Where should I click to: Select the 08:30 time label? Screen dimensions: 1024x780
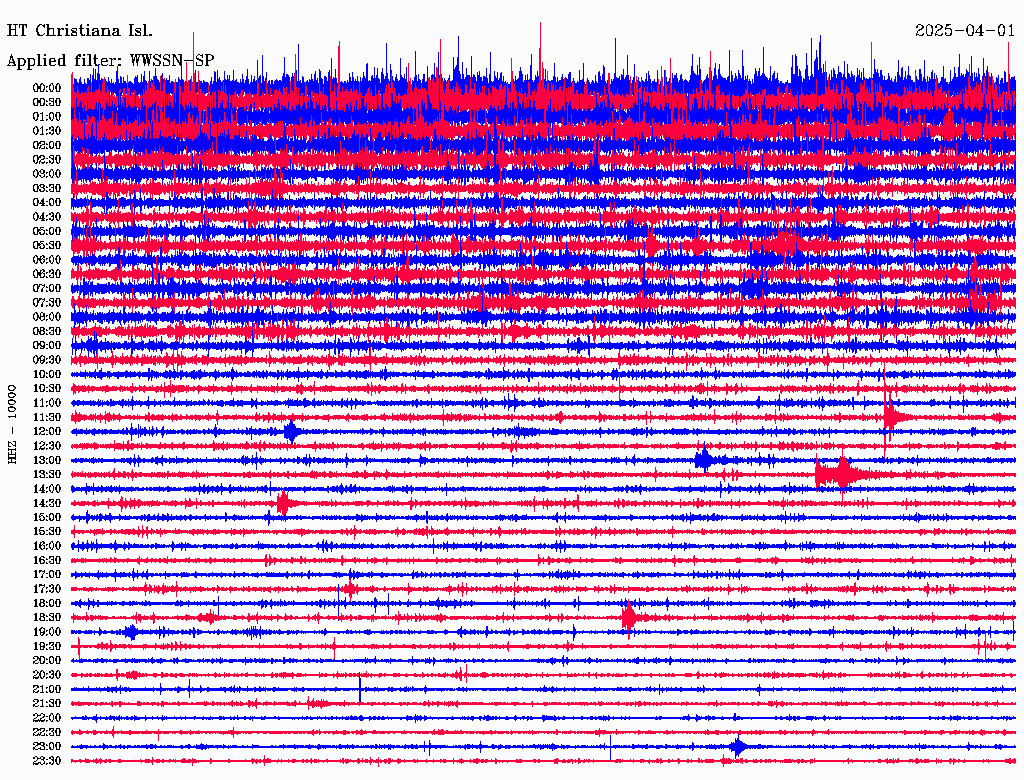pos(47,331)
